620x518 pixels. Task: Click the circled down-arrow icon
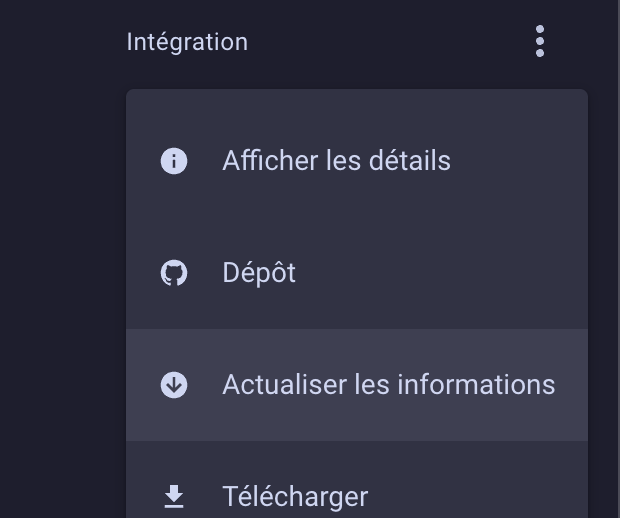(x=174, y=385)
